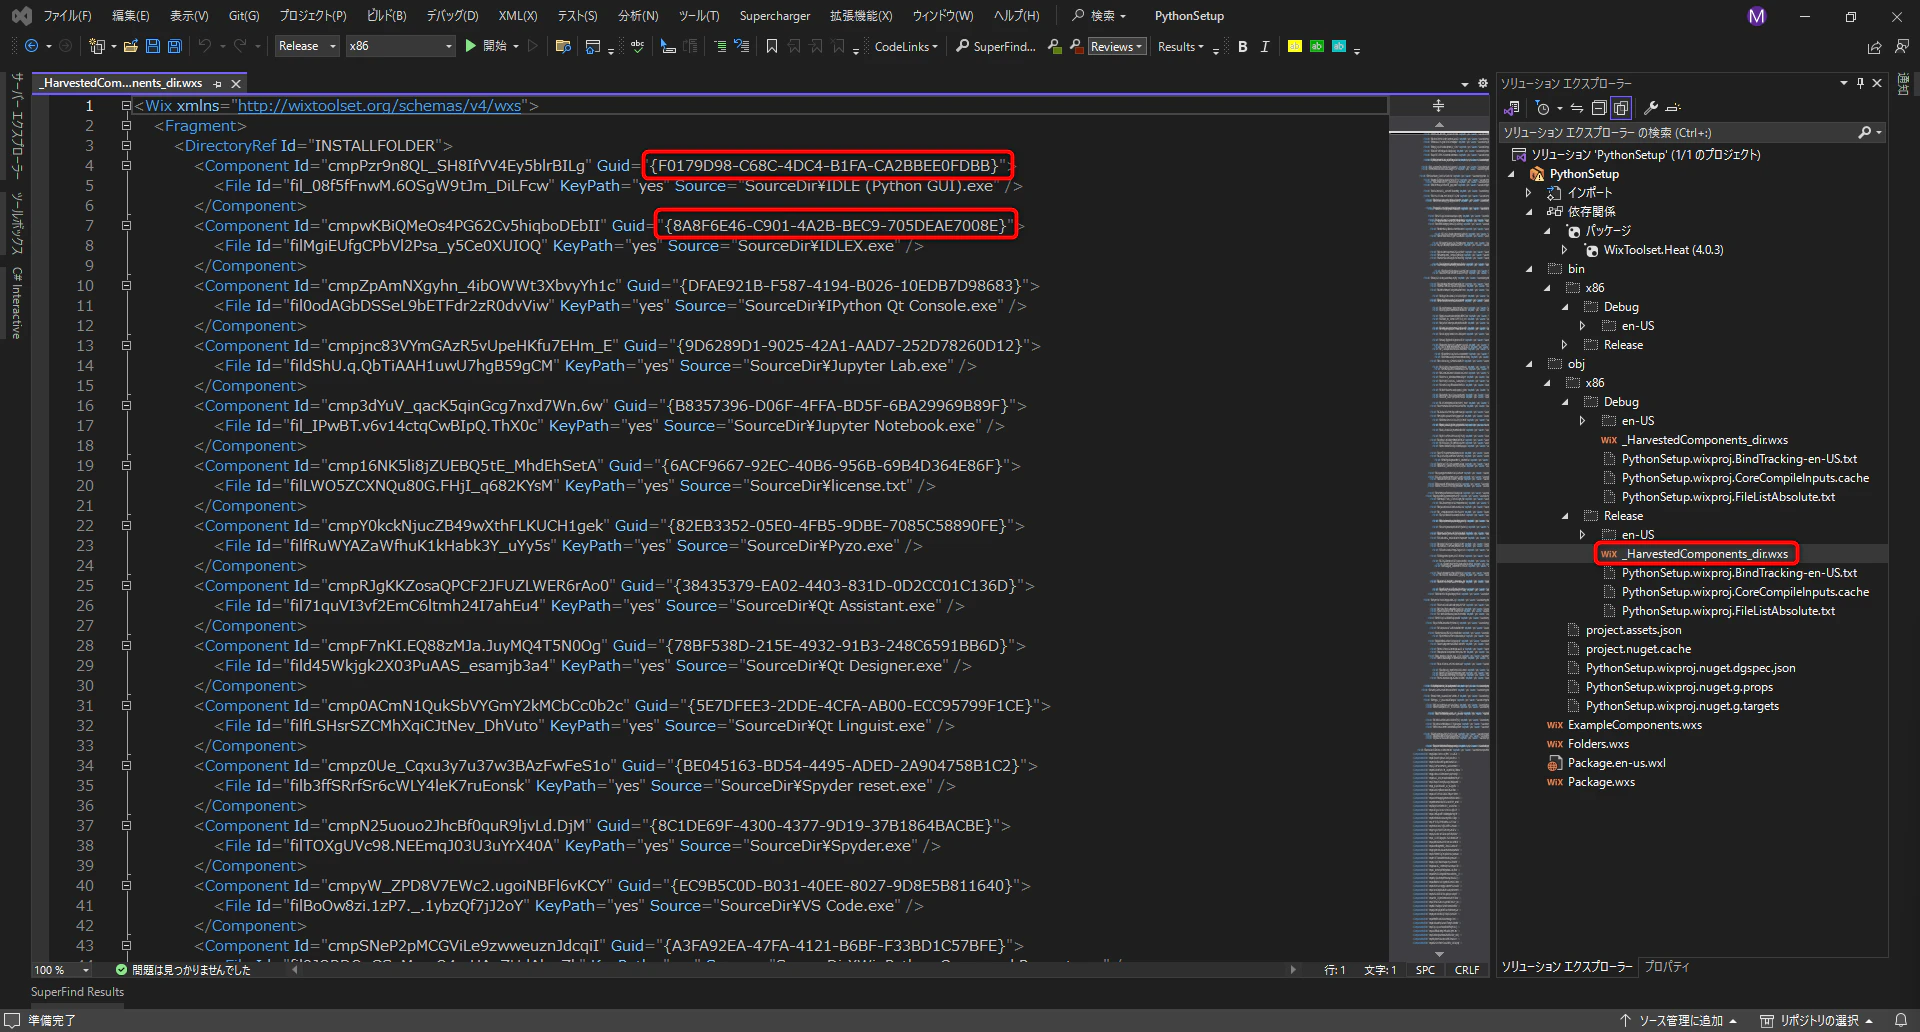Toggle Bold formatting button
Image resolution: width=1920 pixels, height=1032 pixels.
coord(1243,46)
